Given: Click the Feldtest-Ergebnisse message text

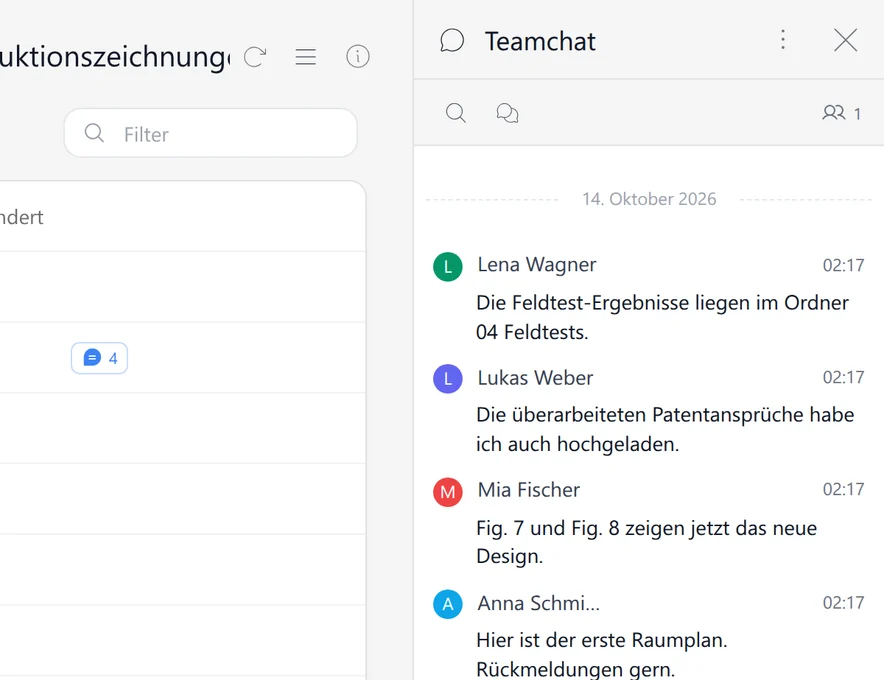Looking at the screenshot, I should coord(662,317).
